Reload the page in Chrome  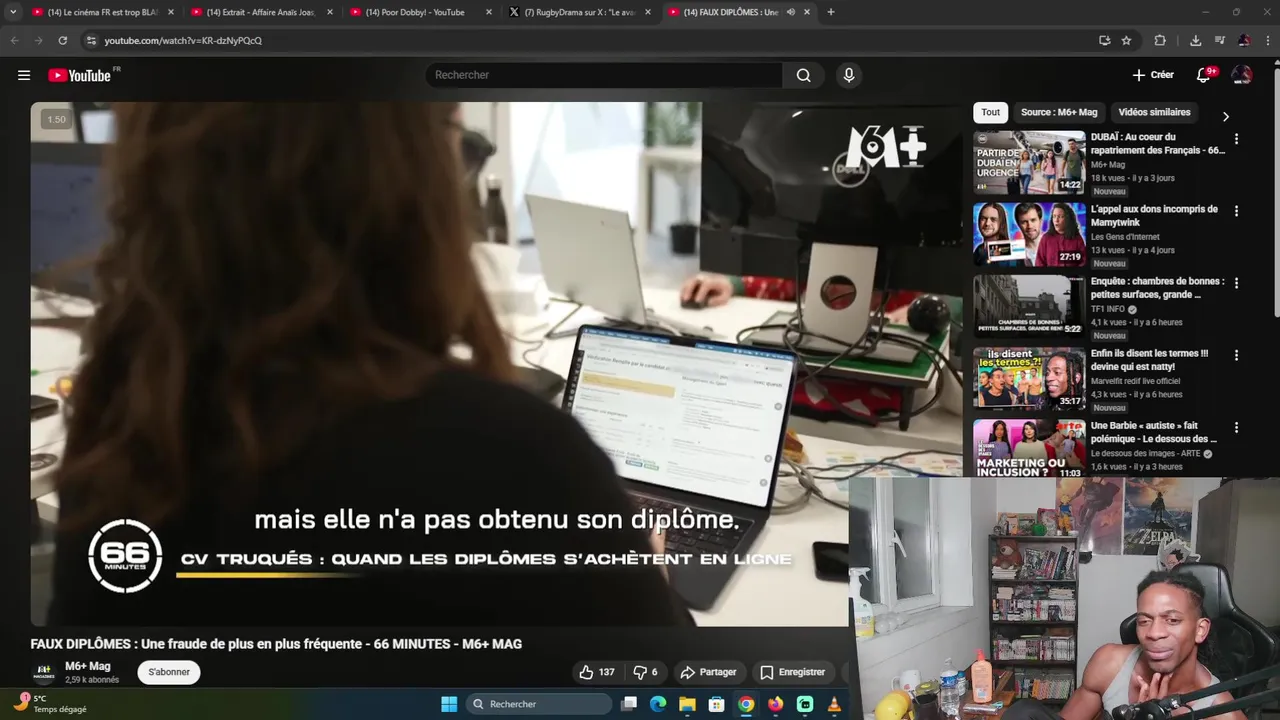[x=62, y=40]
